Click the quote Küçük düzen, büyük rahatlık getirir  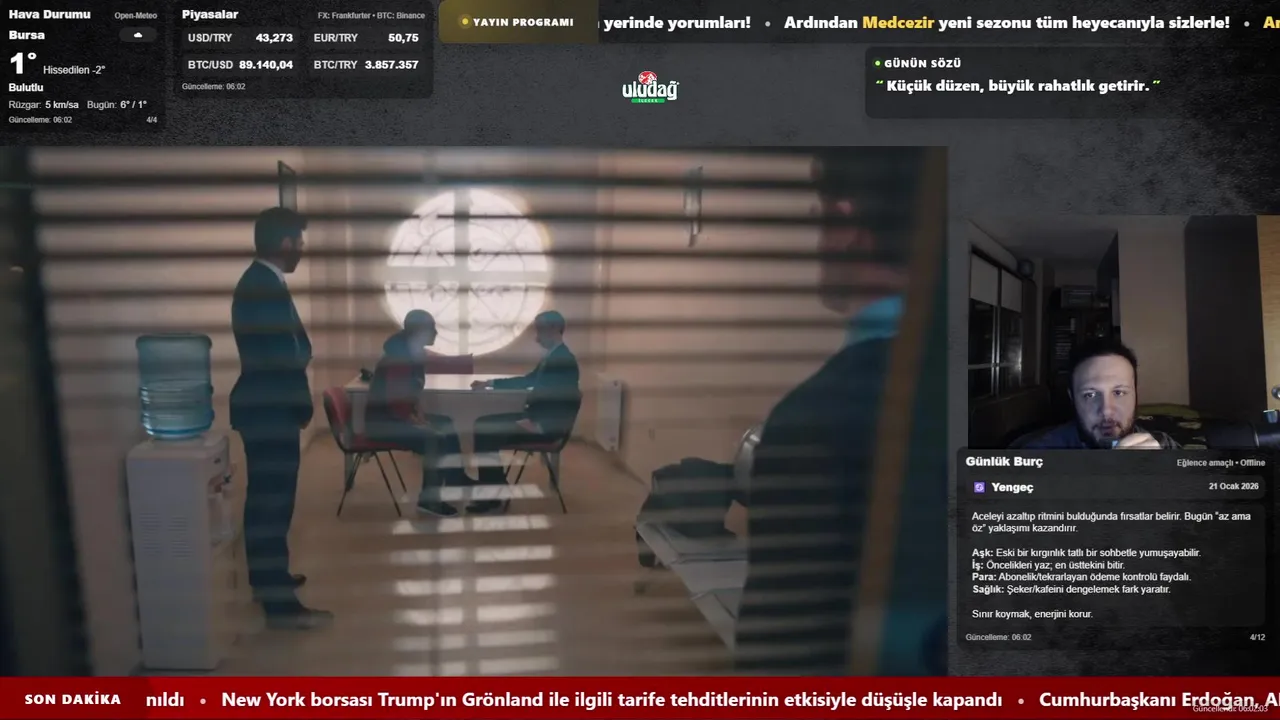click(1018, 86)
